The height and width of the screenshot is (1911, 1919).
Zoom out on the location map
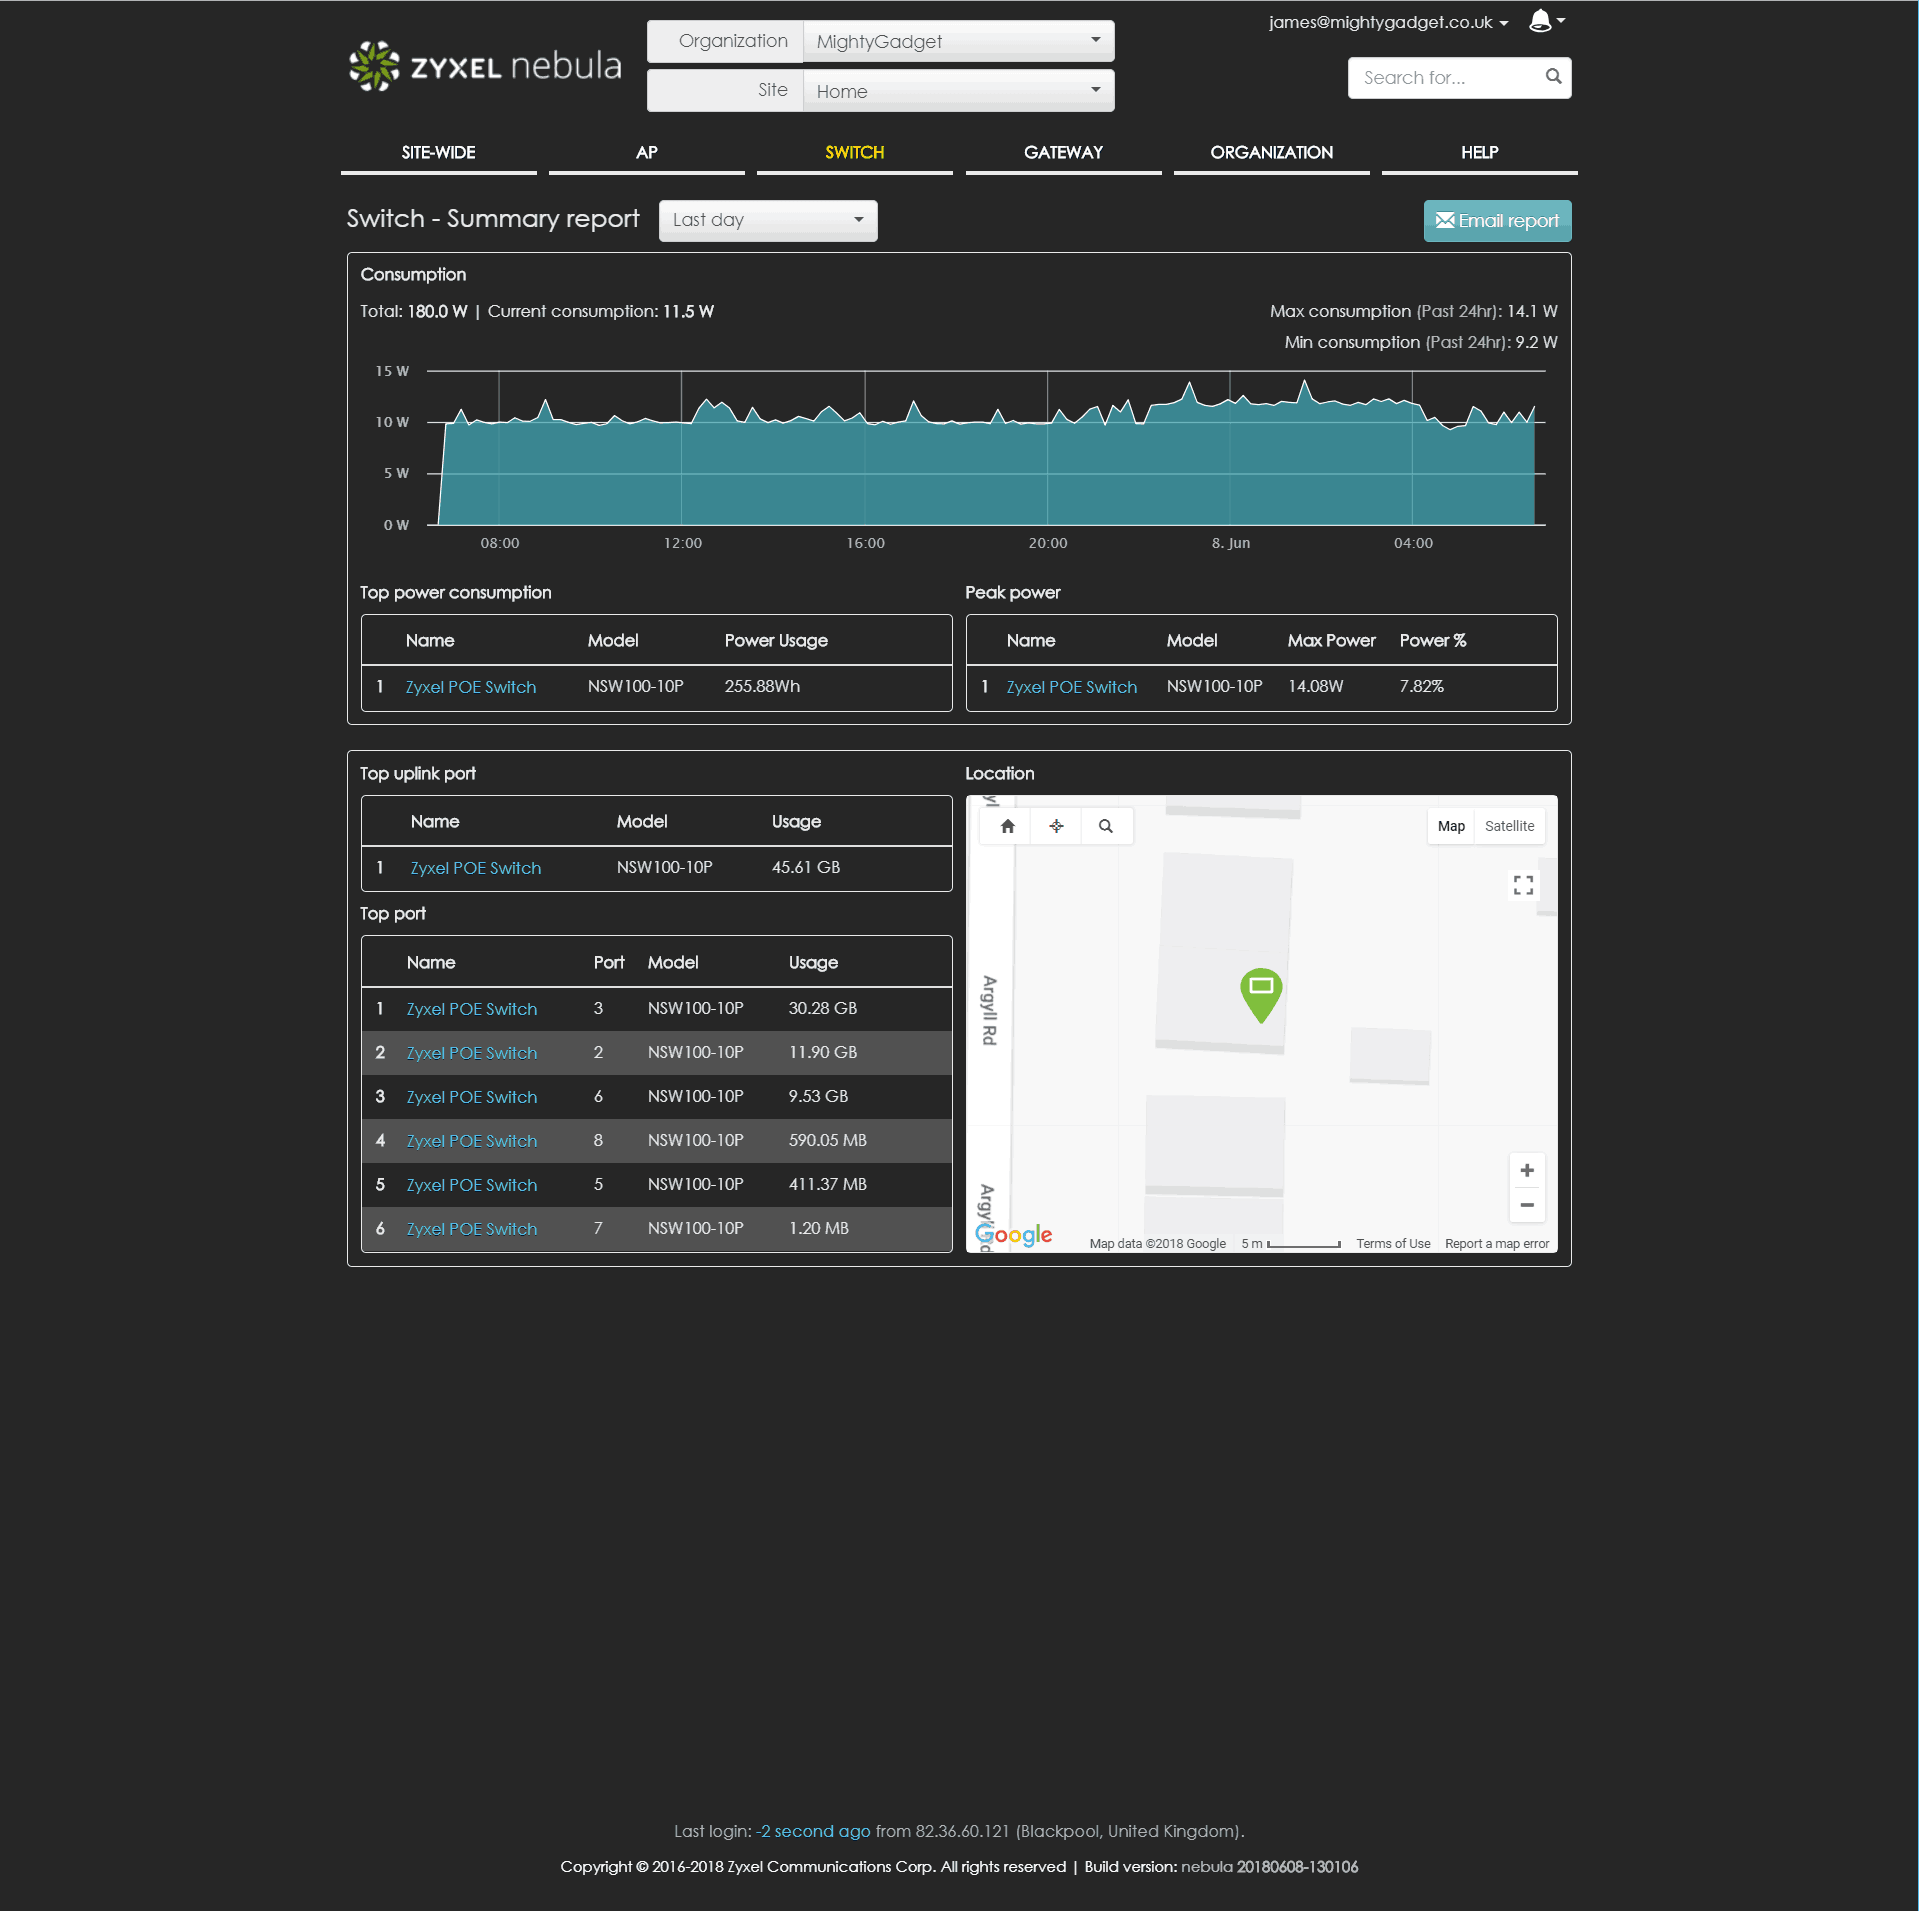tap(1526, 1205)
